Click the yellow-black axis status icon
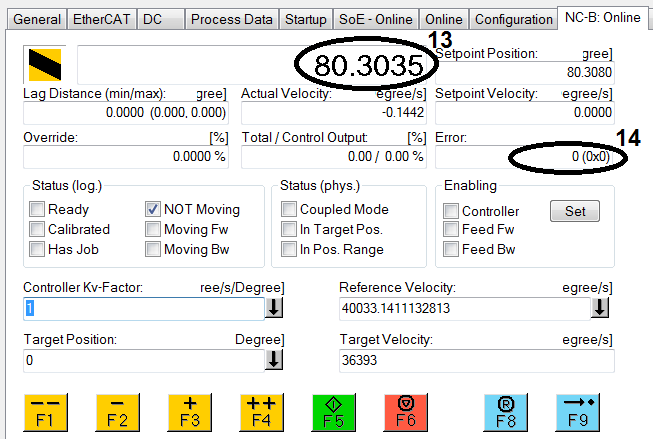 pyautogui.click(x=45, y=65)
